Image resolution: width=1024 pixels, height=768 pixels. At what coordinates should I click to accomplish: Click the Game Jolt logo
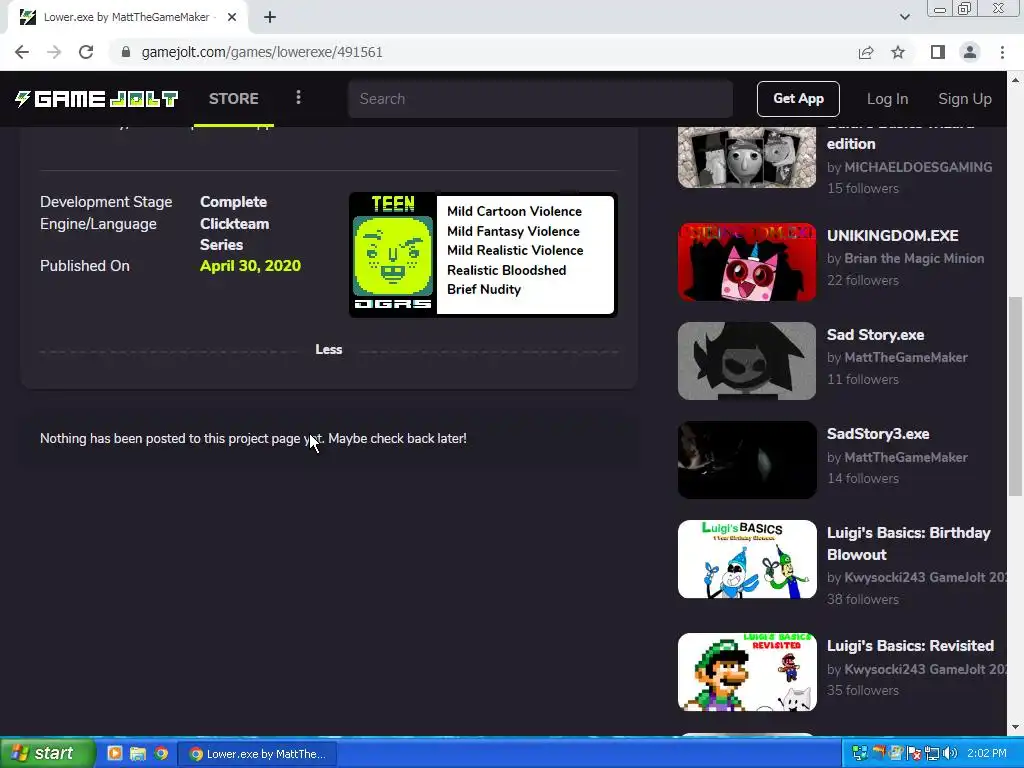(x=97, y=99)
